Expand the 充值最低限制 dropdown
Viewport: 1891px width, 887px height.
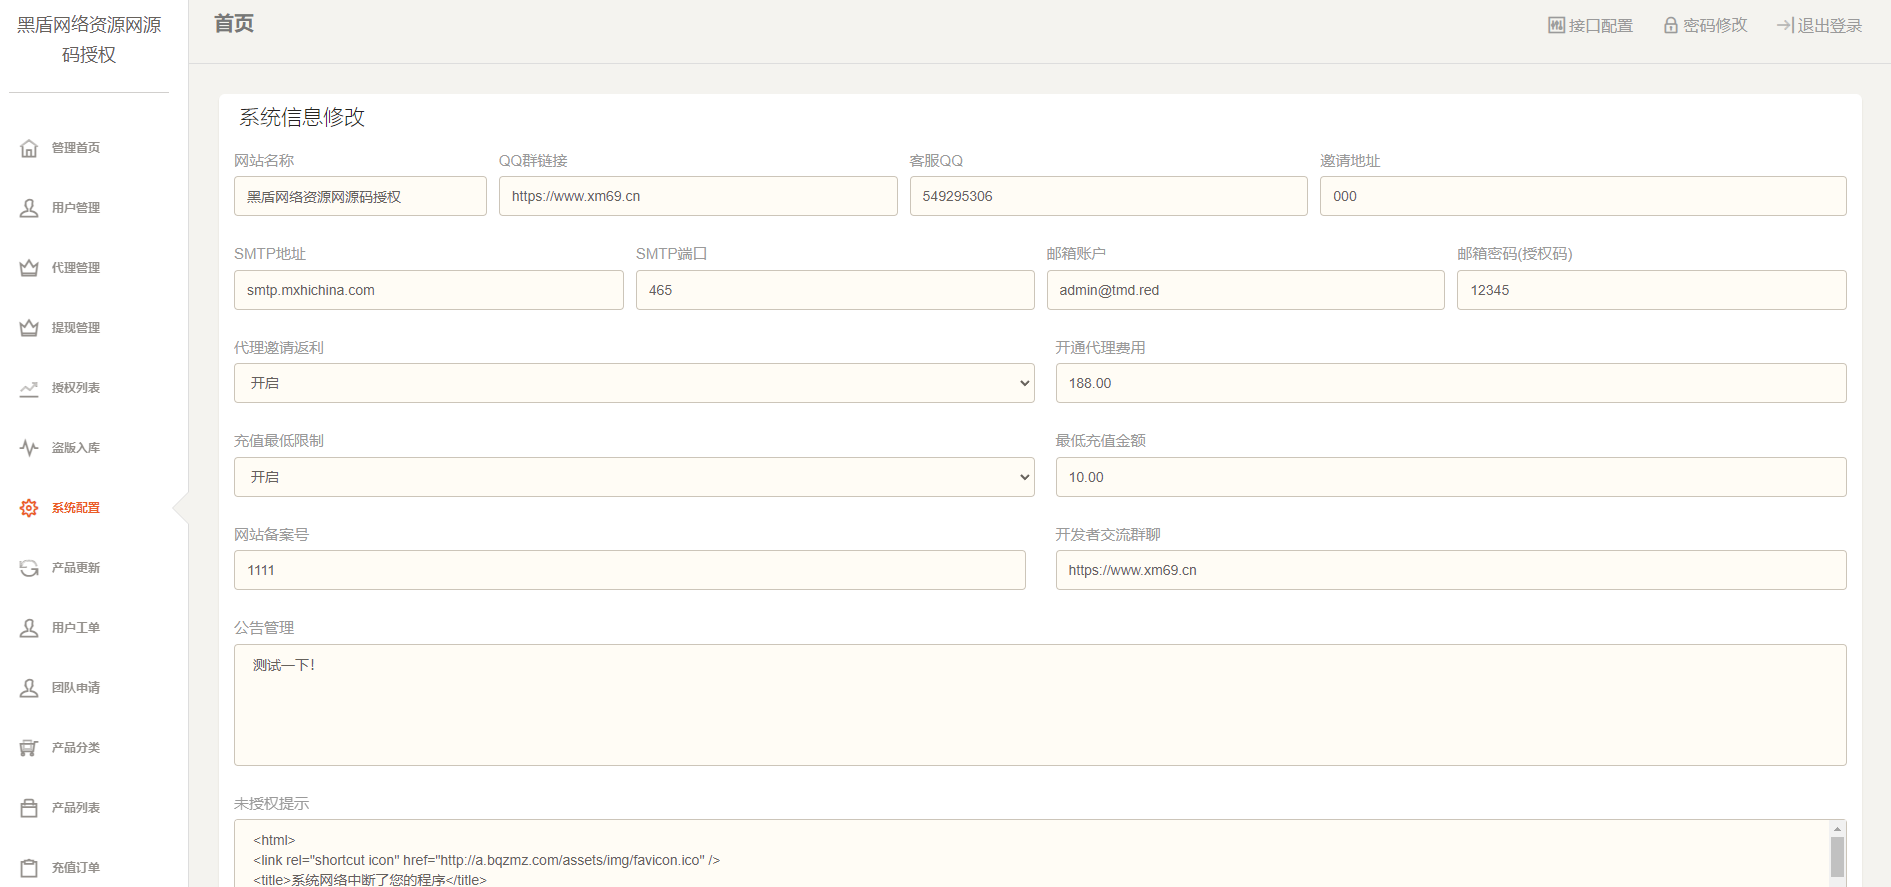[x=633, y=477]
